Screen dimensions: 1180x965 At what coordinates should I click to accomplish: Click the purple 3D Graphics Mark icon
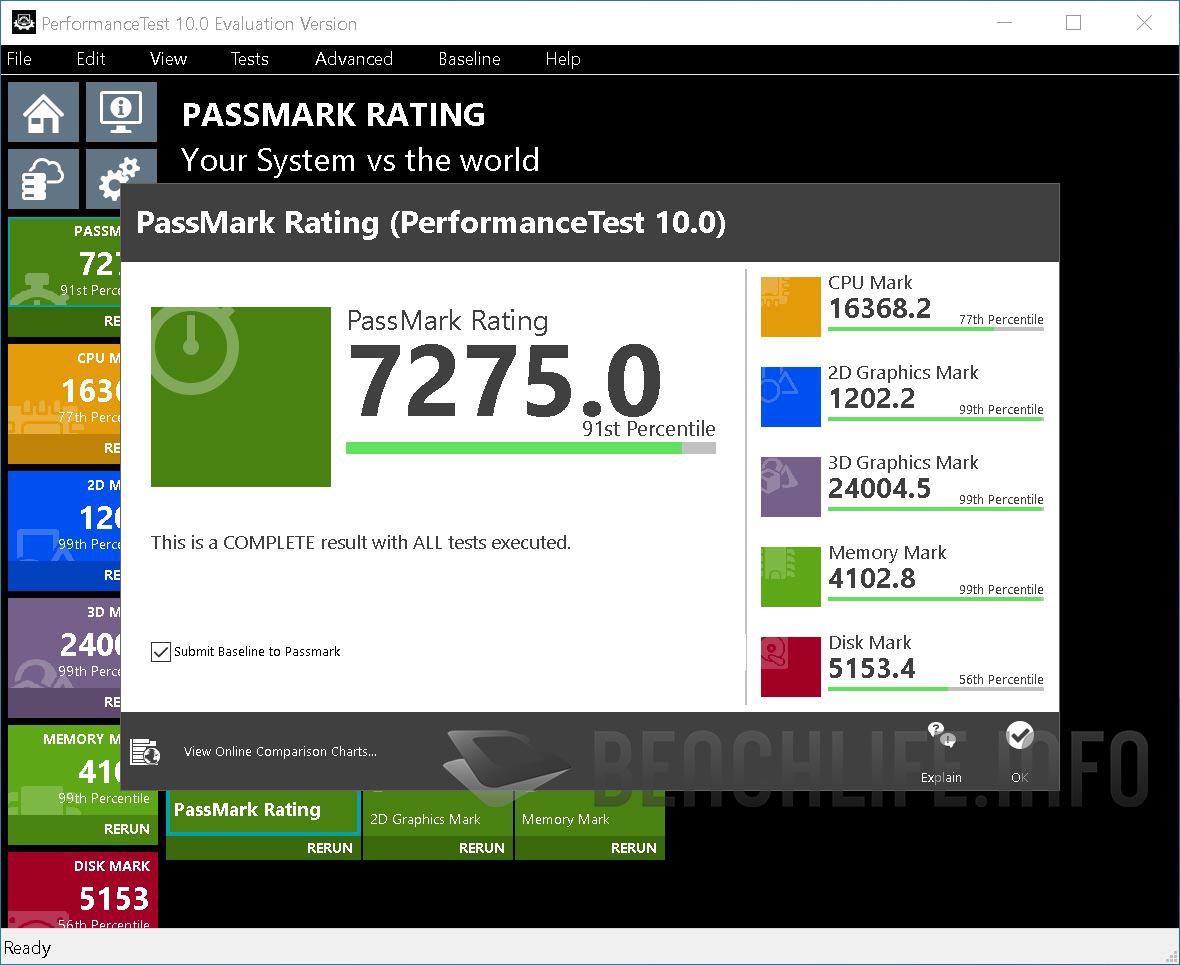(x=790, y=486)
